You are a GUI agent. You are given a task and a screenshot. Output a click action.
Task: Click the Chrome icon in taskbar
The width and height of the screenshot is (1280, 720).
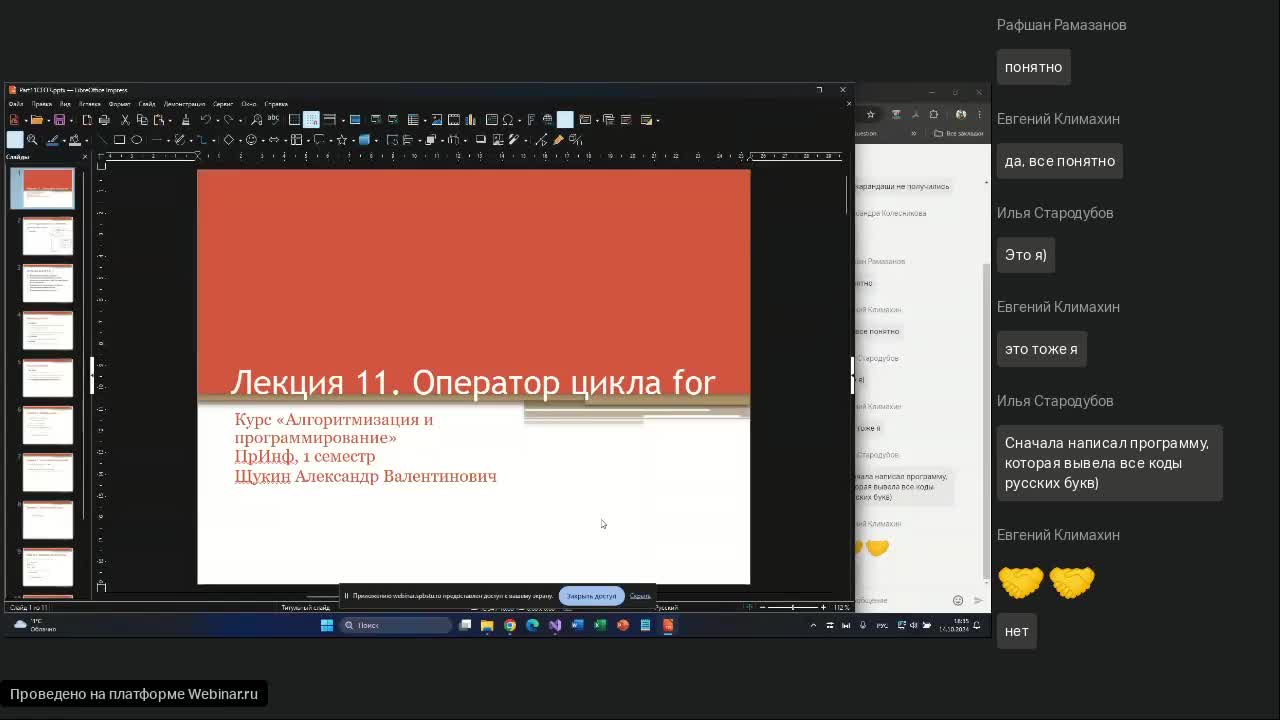click(509, 625)
